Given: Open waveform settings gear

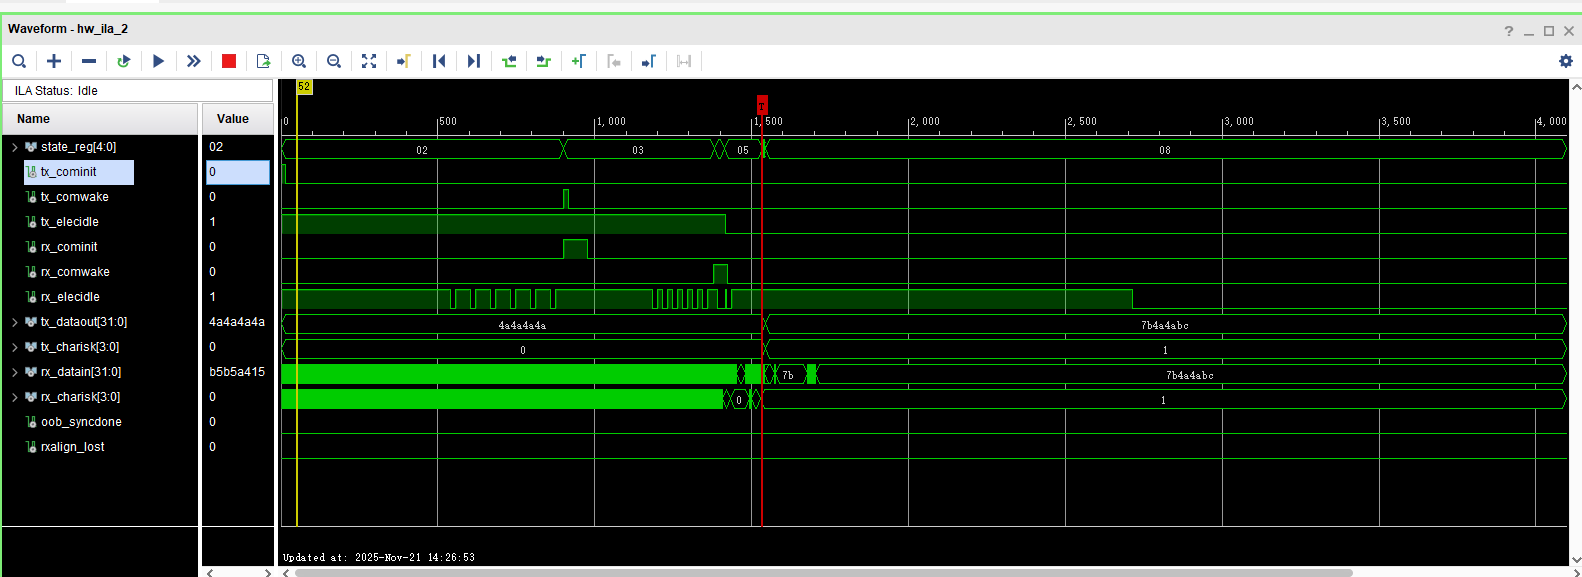Looking at the screenshot, I should (1566, 61).
